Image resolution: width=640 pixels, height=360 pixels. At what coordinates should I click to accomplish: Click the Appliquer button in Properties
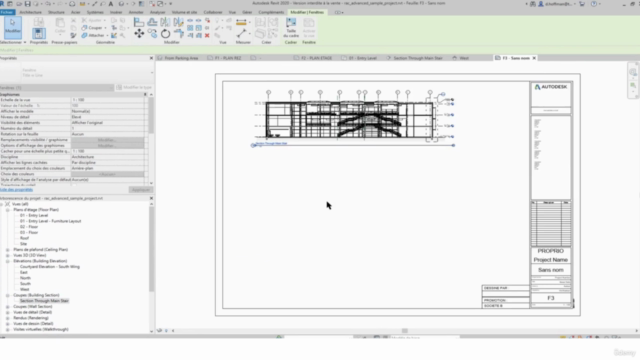(x=140, y=190)
